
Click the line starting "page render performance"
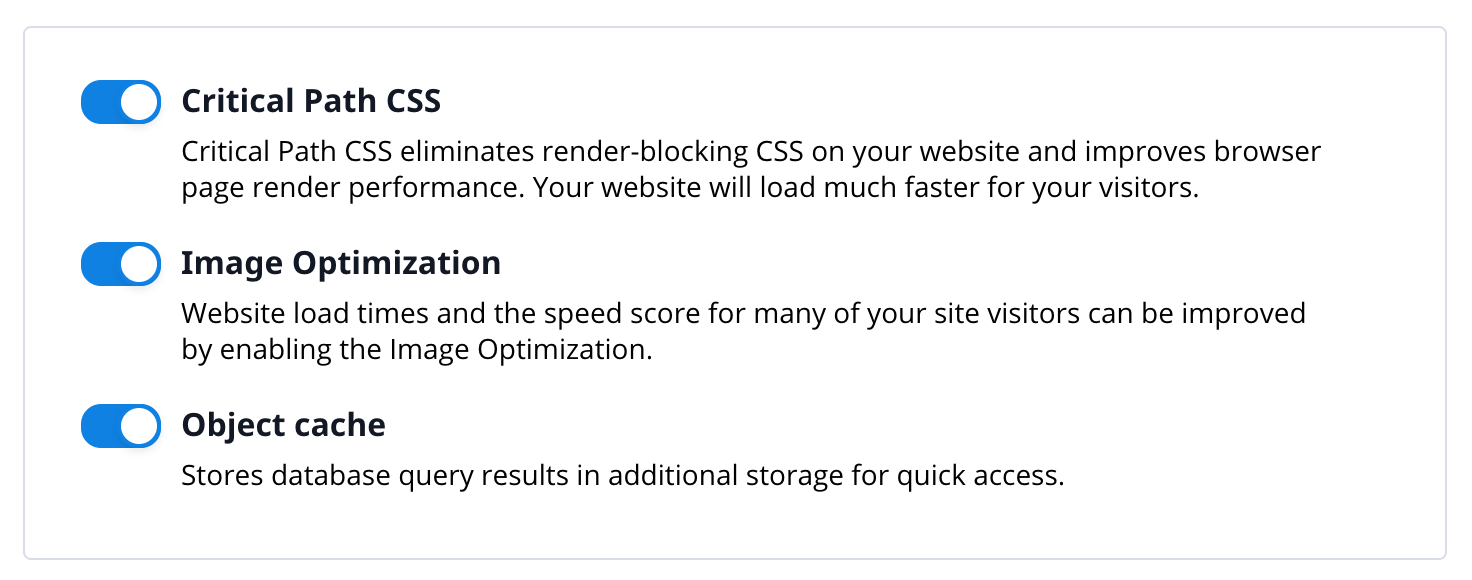[689, 189]
